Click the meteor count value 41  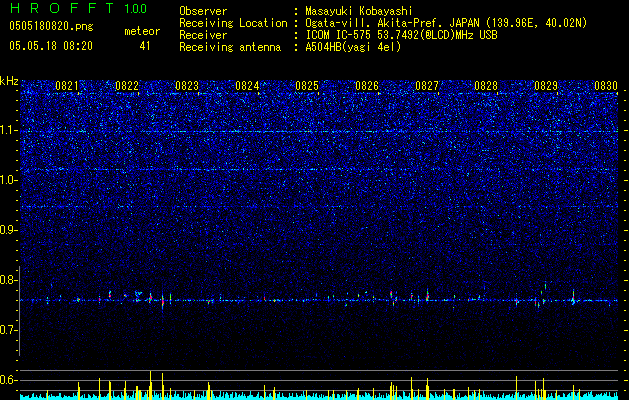[x=145, y=46]
